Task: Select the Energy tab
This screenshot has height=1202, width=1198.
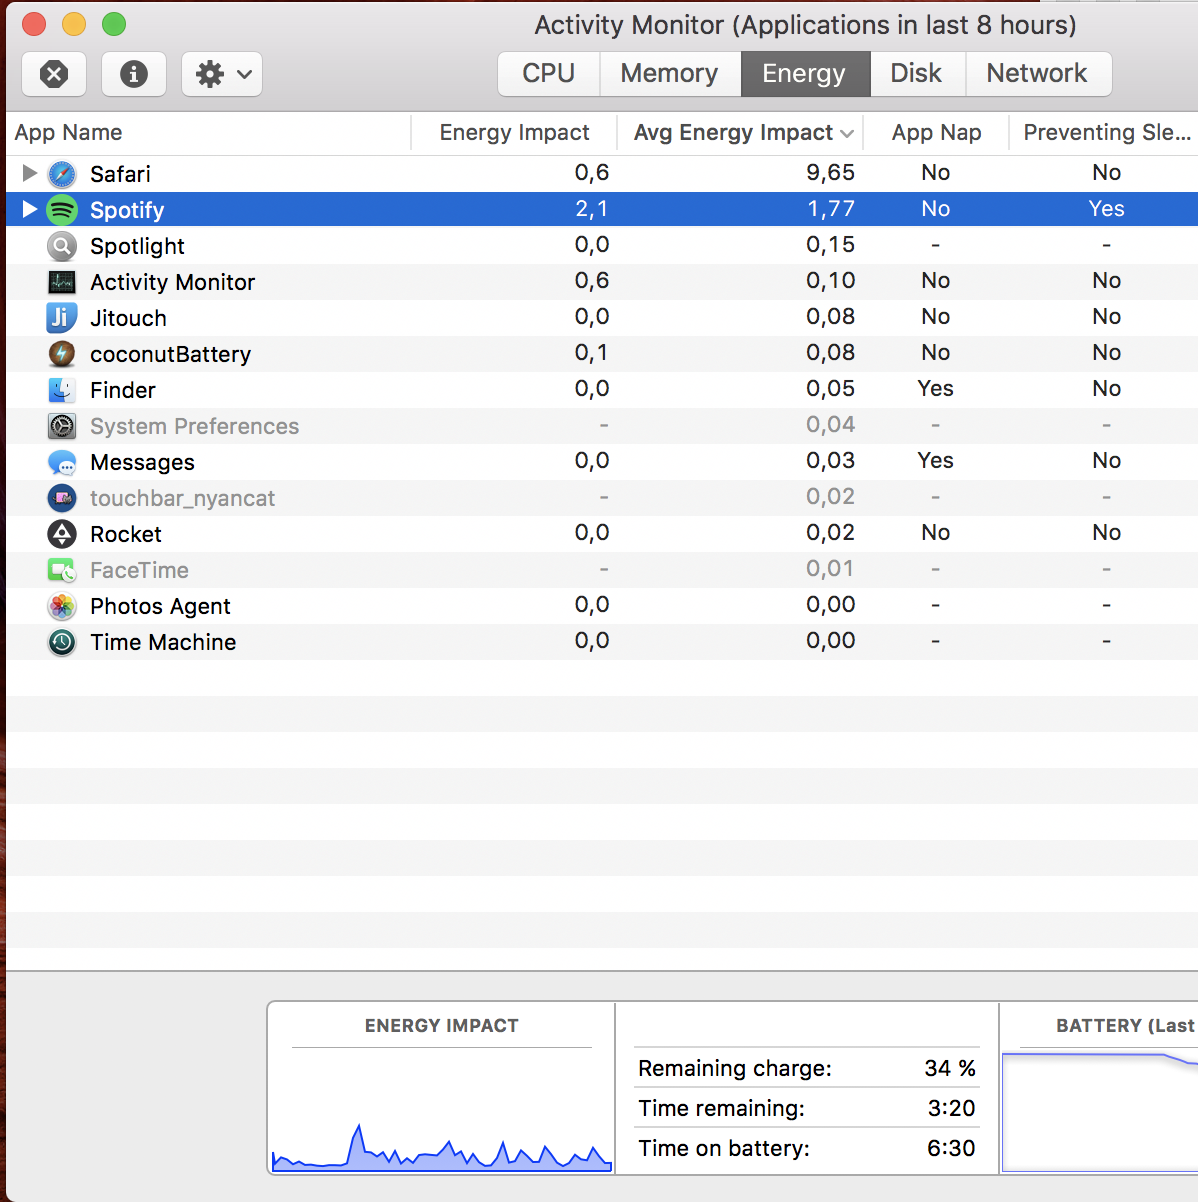Action: click(x=805, y=74)
